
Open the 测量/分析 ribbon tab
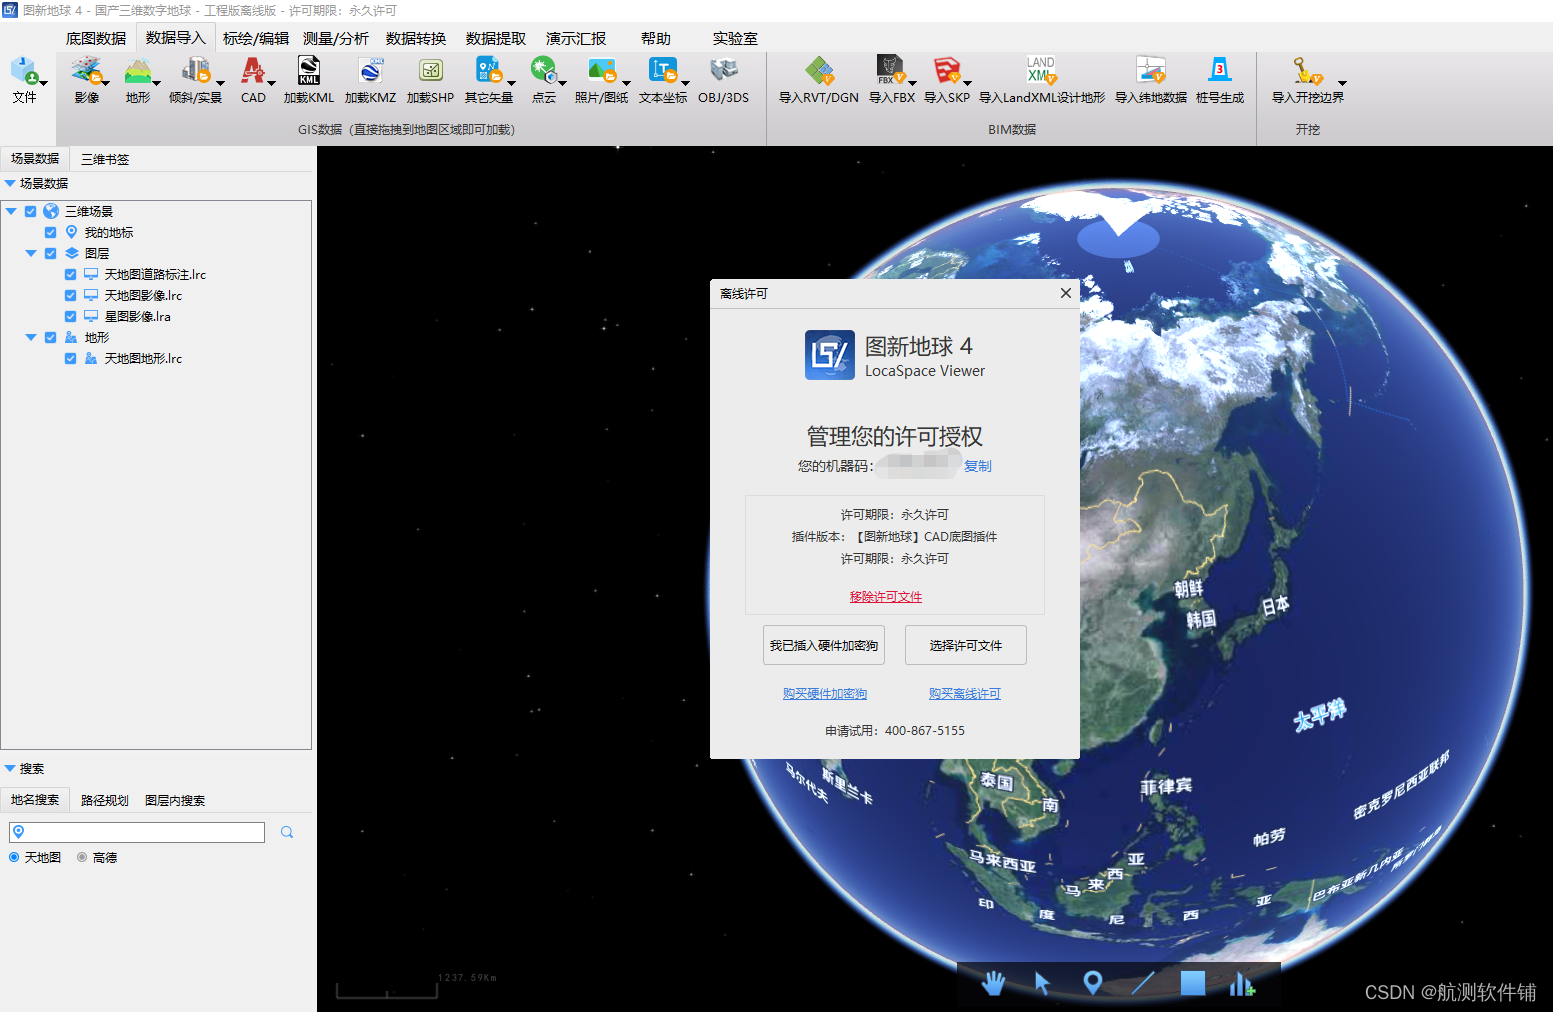pos(336,38)
